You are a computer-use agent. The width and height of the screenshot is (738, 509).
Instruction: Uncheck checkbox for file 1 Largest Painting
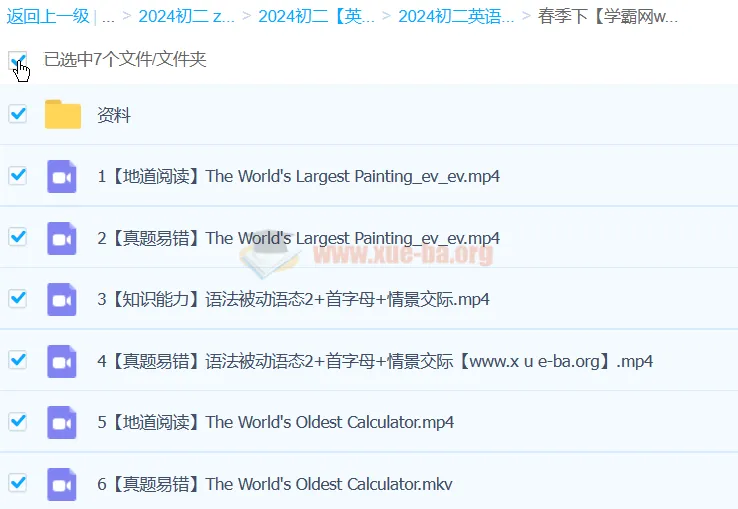pos(17,176)
